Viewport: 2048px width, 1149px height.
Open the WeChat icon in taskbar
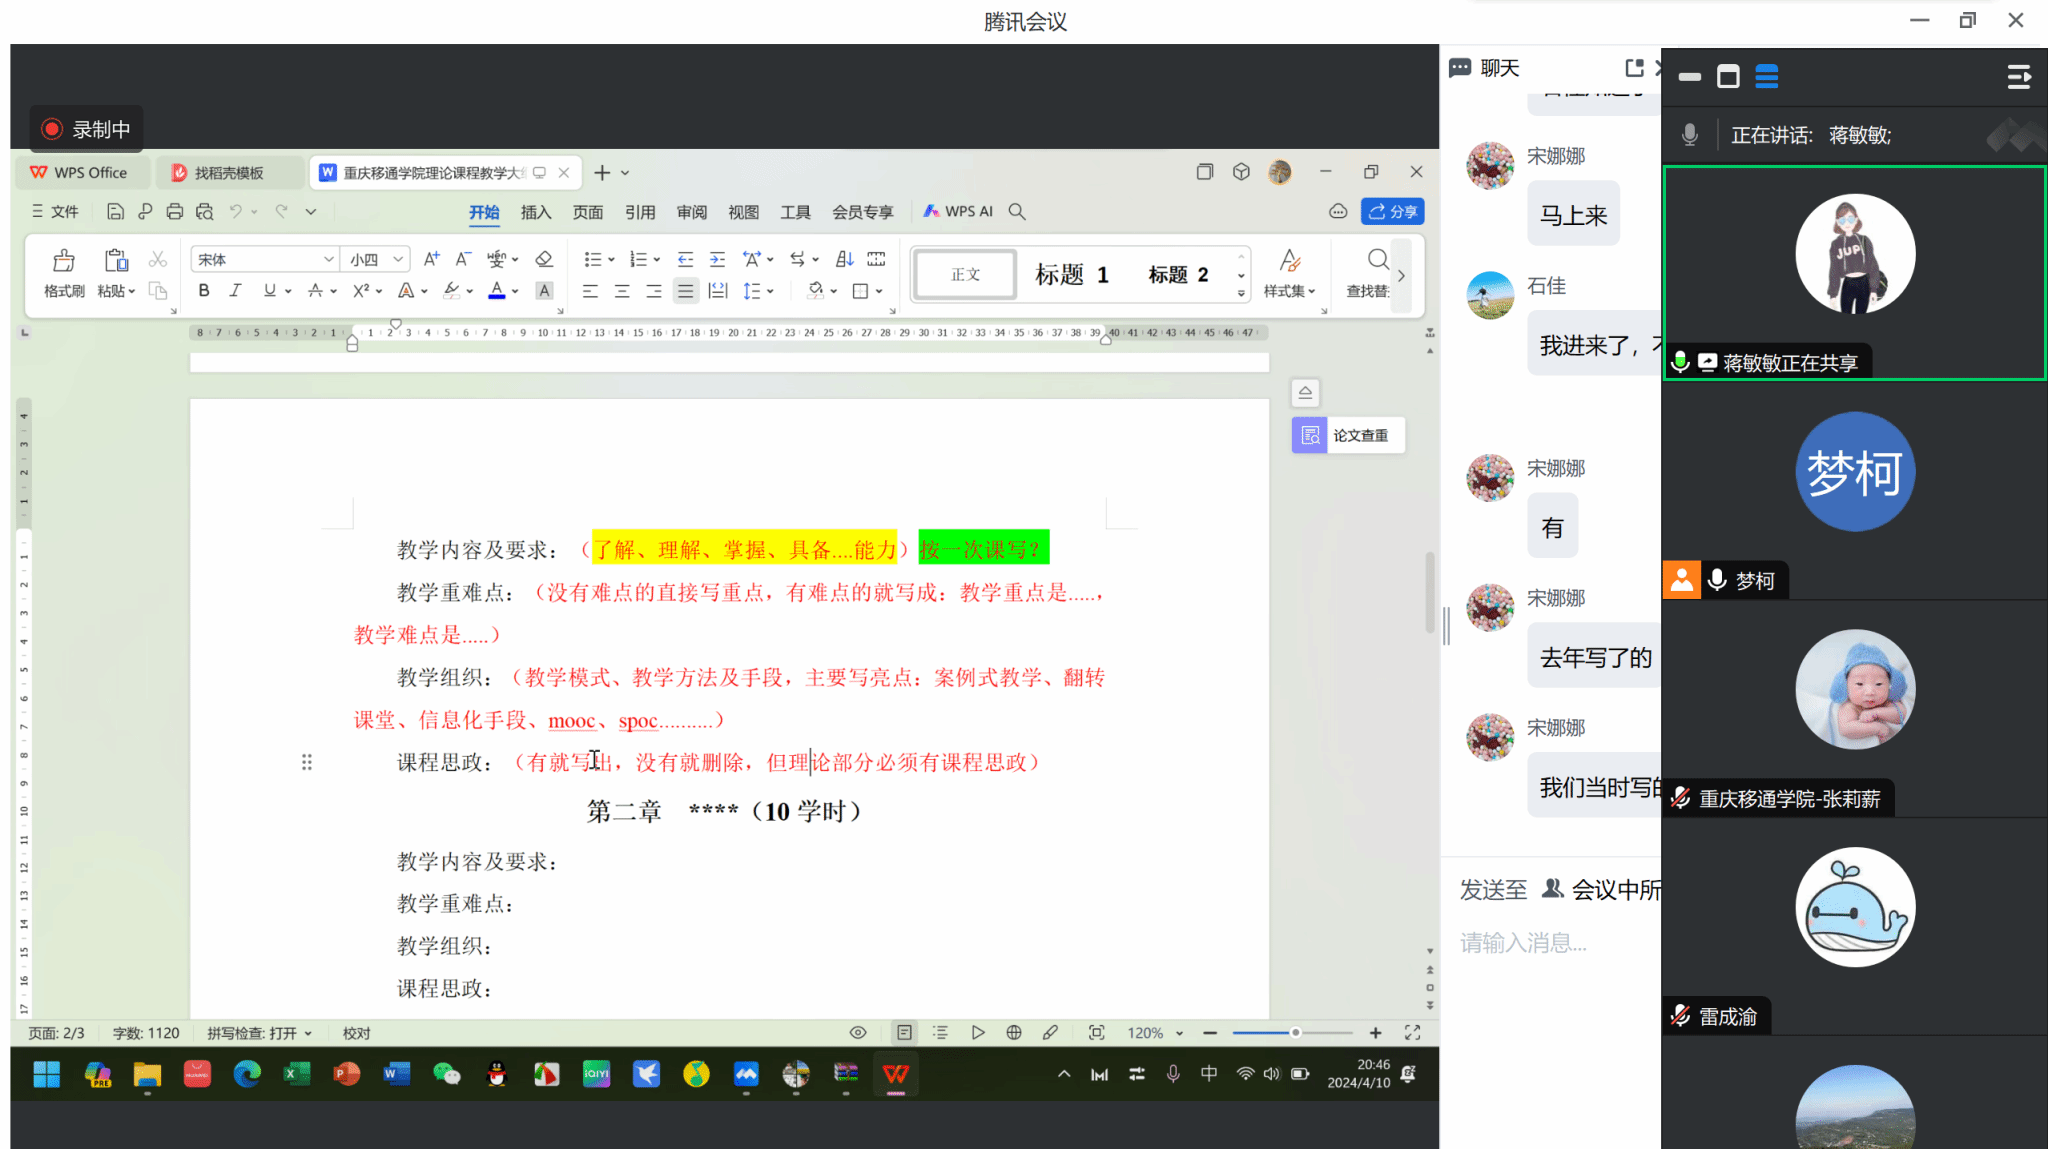[x=446, y=1074]
